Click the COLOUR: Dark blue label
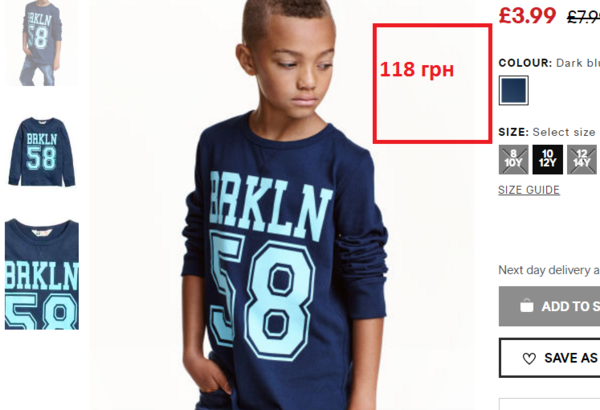The height and width of the screenshot is (410, 600). click(549, 63)
